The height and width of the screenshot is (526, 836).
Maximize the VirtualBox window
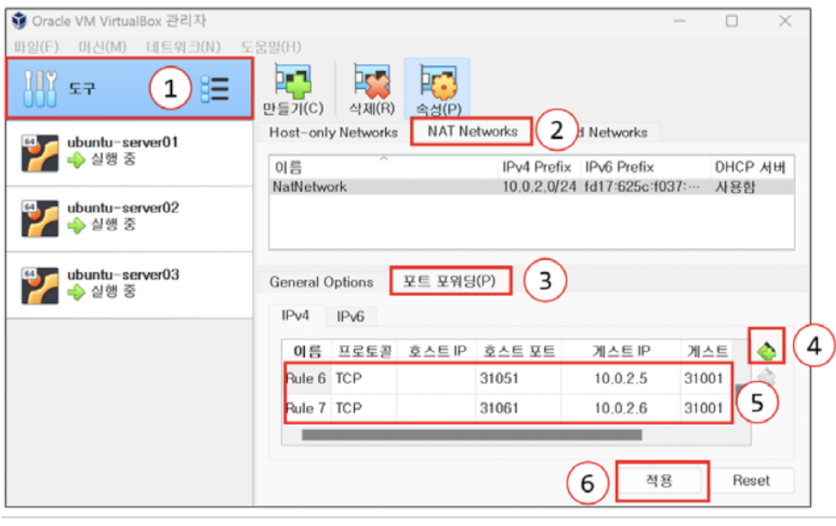click(732, 21)
